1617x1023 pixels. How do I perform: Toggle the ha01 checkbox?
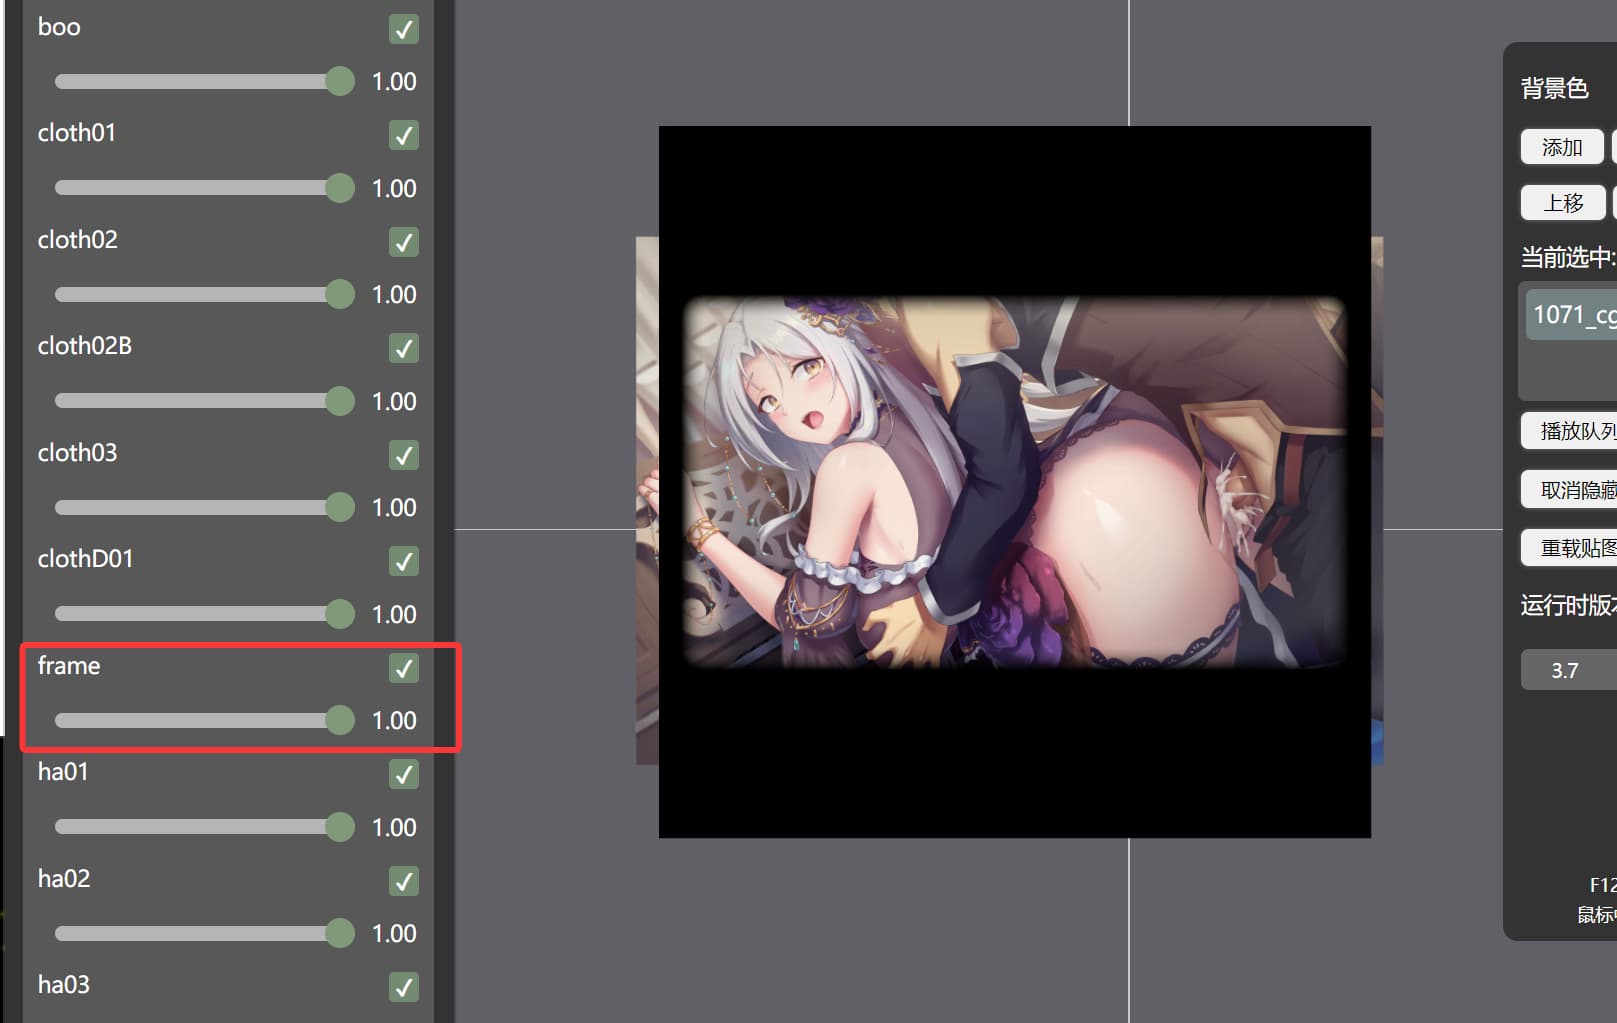[404, 774]
